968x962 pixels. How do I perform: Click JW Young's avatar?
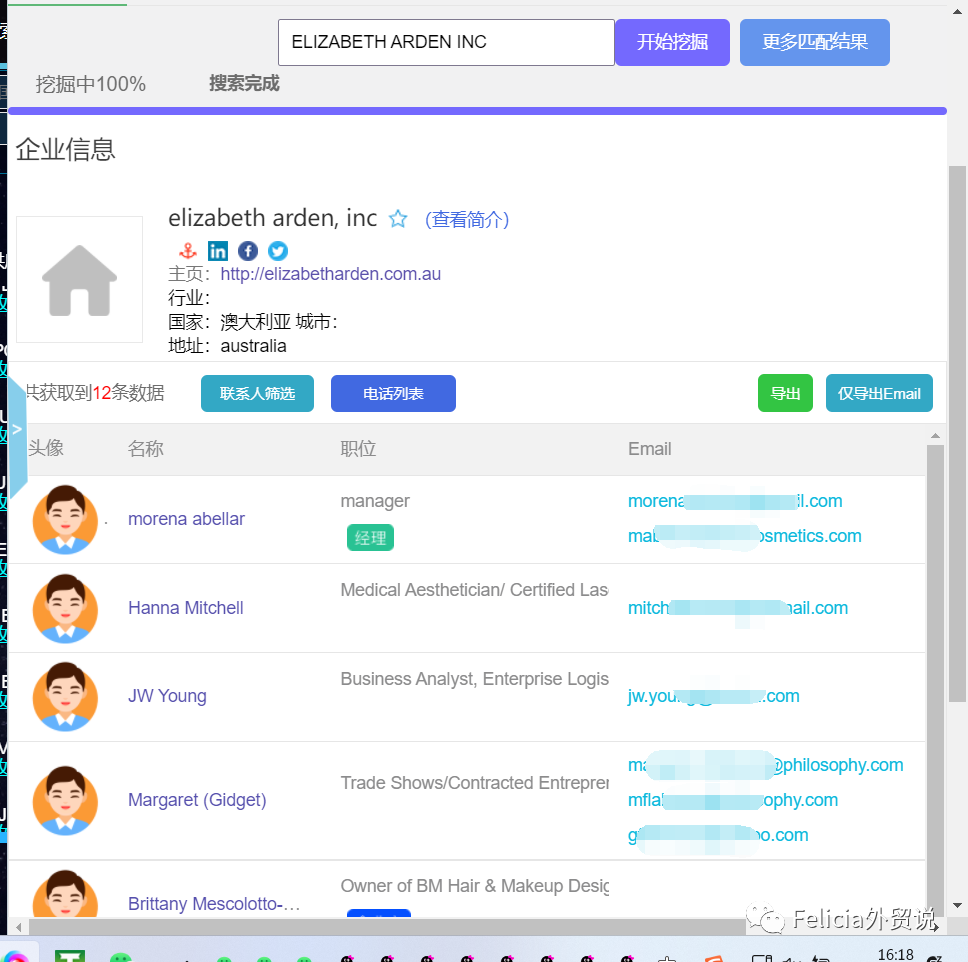(65, 696)
